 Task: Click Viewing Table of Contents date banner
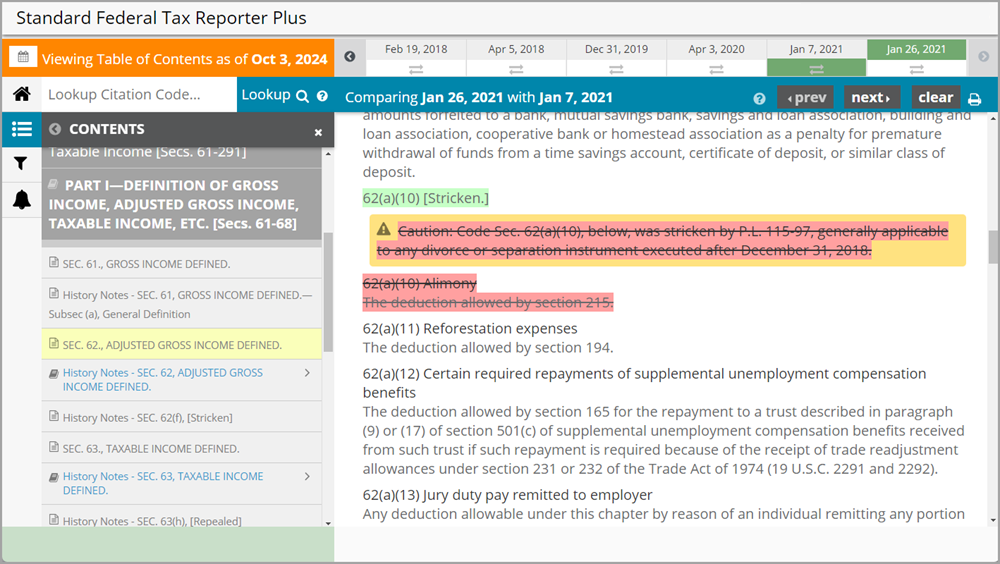[x=184, y=59]
